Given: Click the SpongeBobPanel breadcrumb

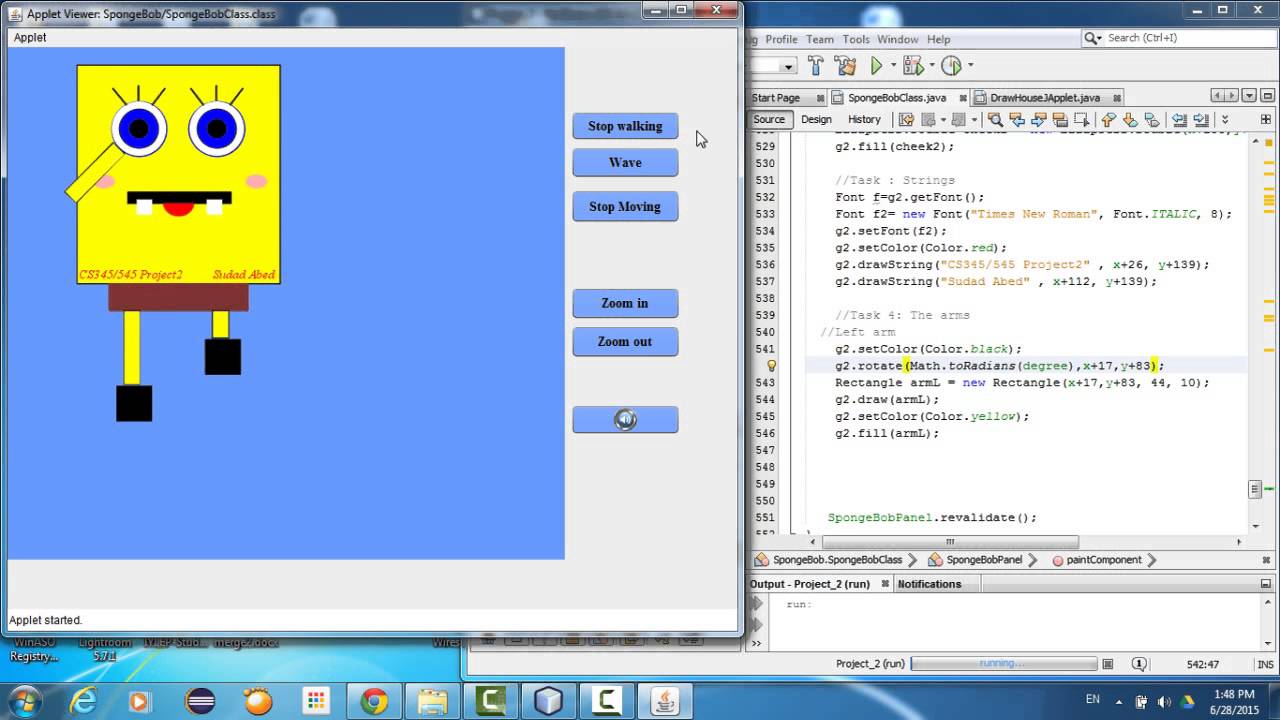Looking at the screenshot, I should 984,560.
